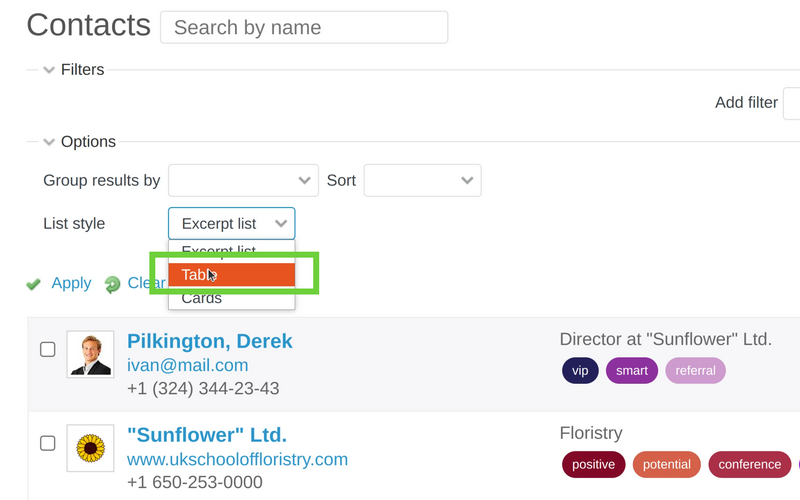Viewport: 800px width, 500px height.
Task: Focus the Search by name field
Action: [x=304, y=27]
